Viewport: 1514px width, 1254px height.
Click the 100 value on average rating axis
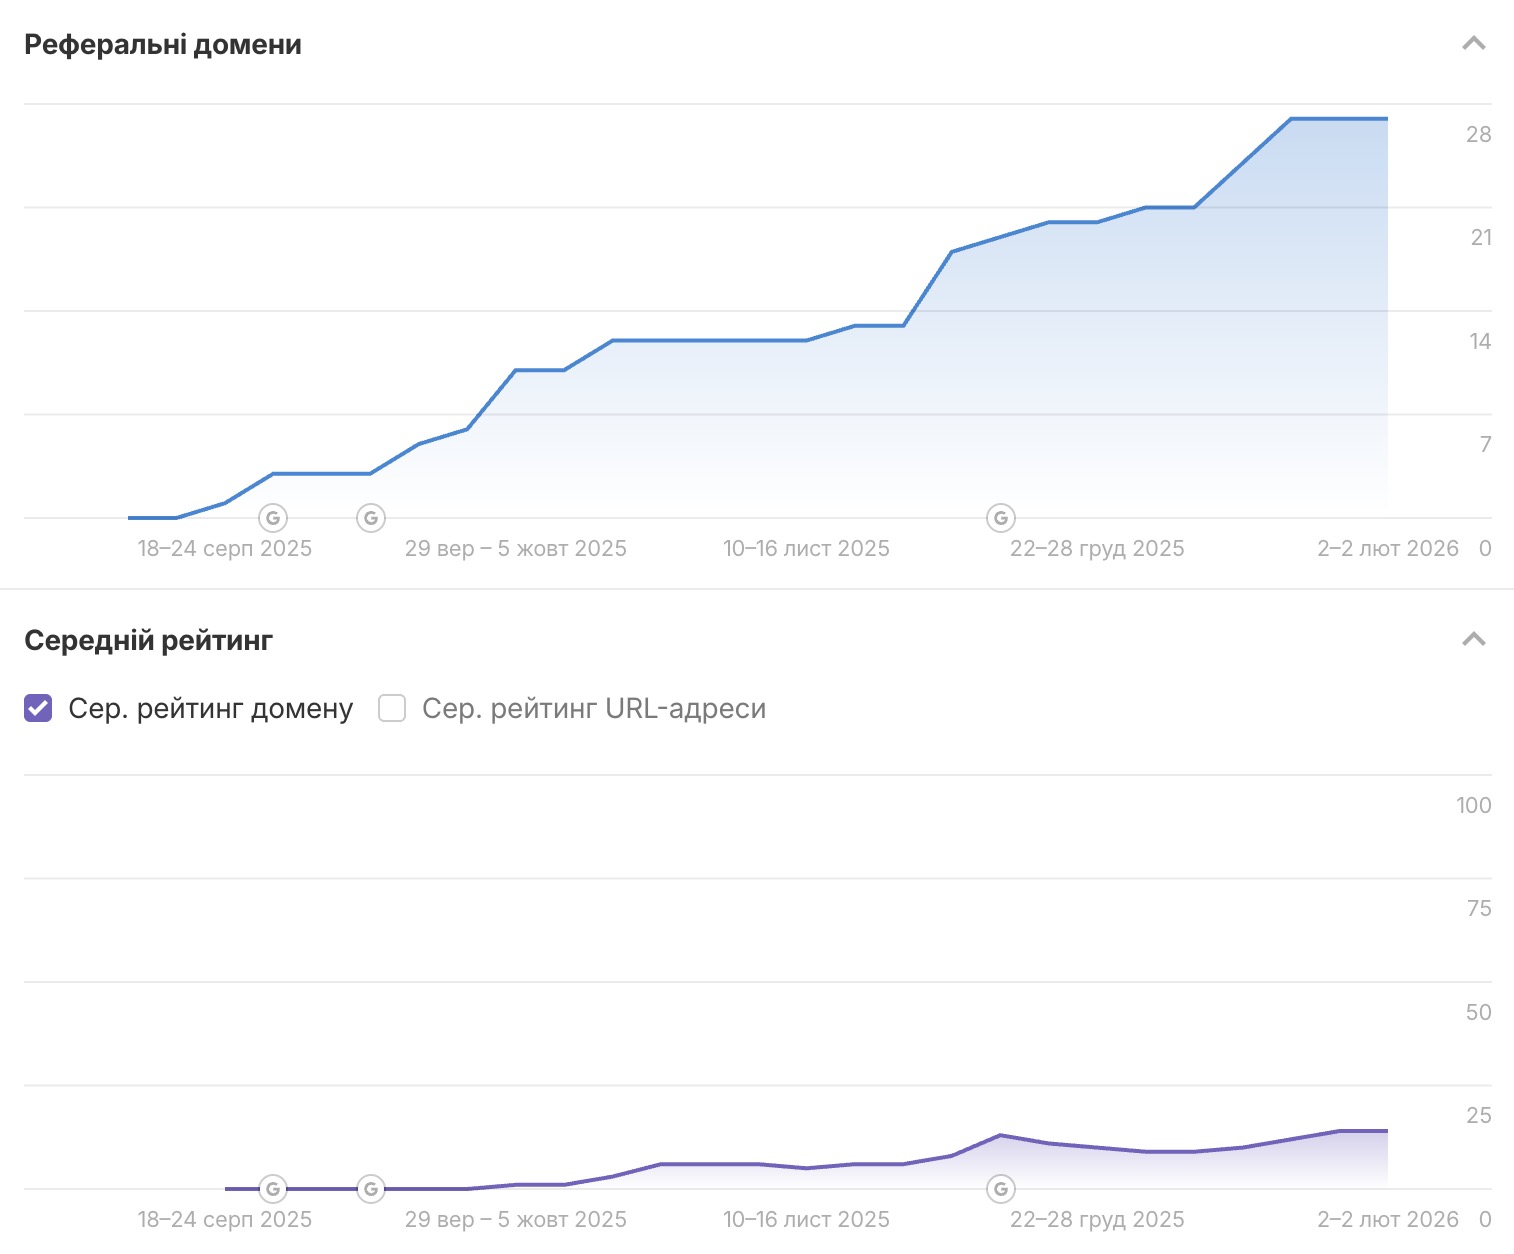click(x=1473, y=805)
